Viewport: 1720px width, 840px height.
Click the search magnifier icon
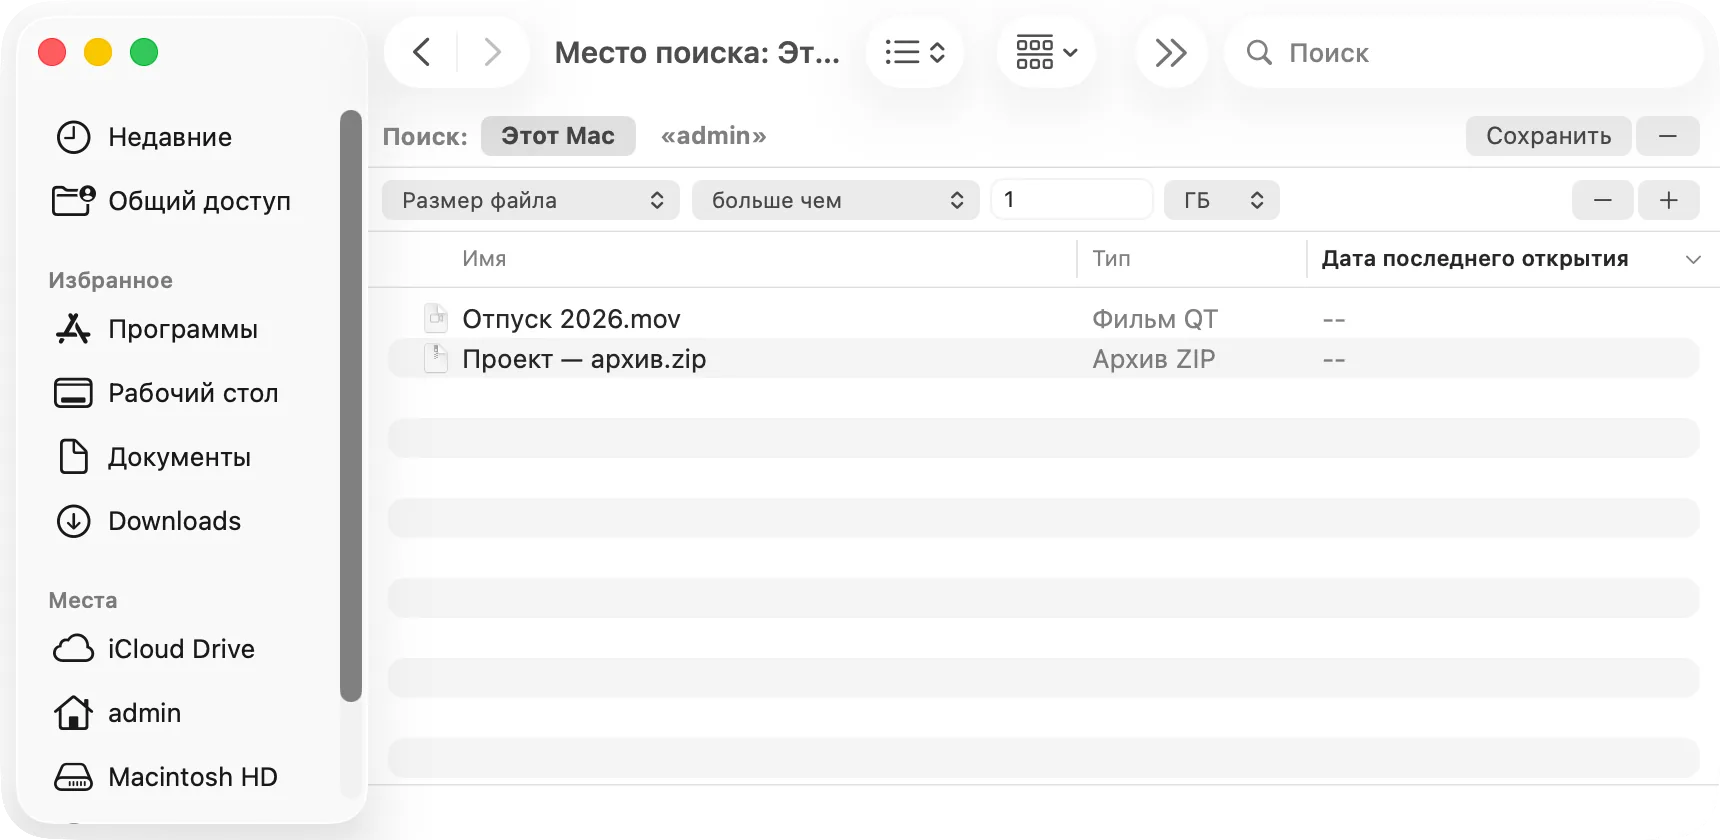point(1259,52)
